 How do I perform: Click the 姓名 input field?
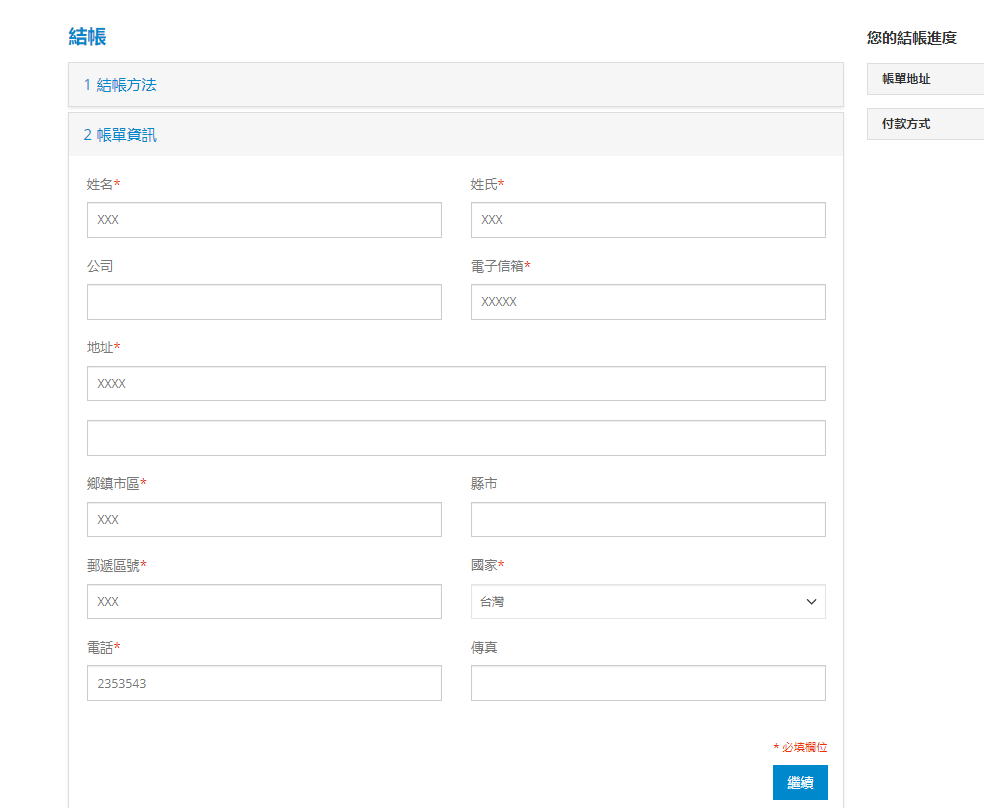[264, 220]
